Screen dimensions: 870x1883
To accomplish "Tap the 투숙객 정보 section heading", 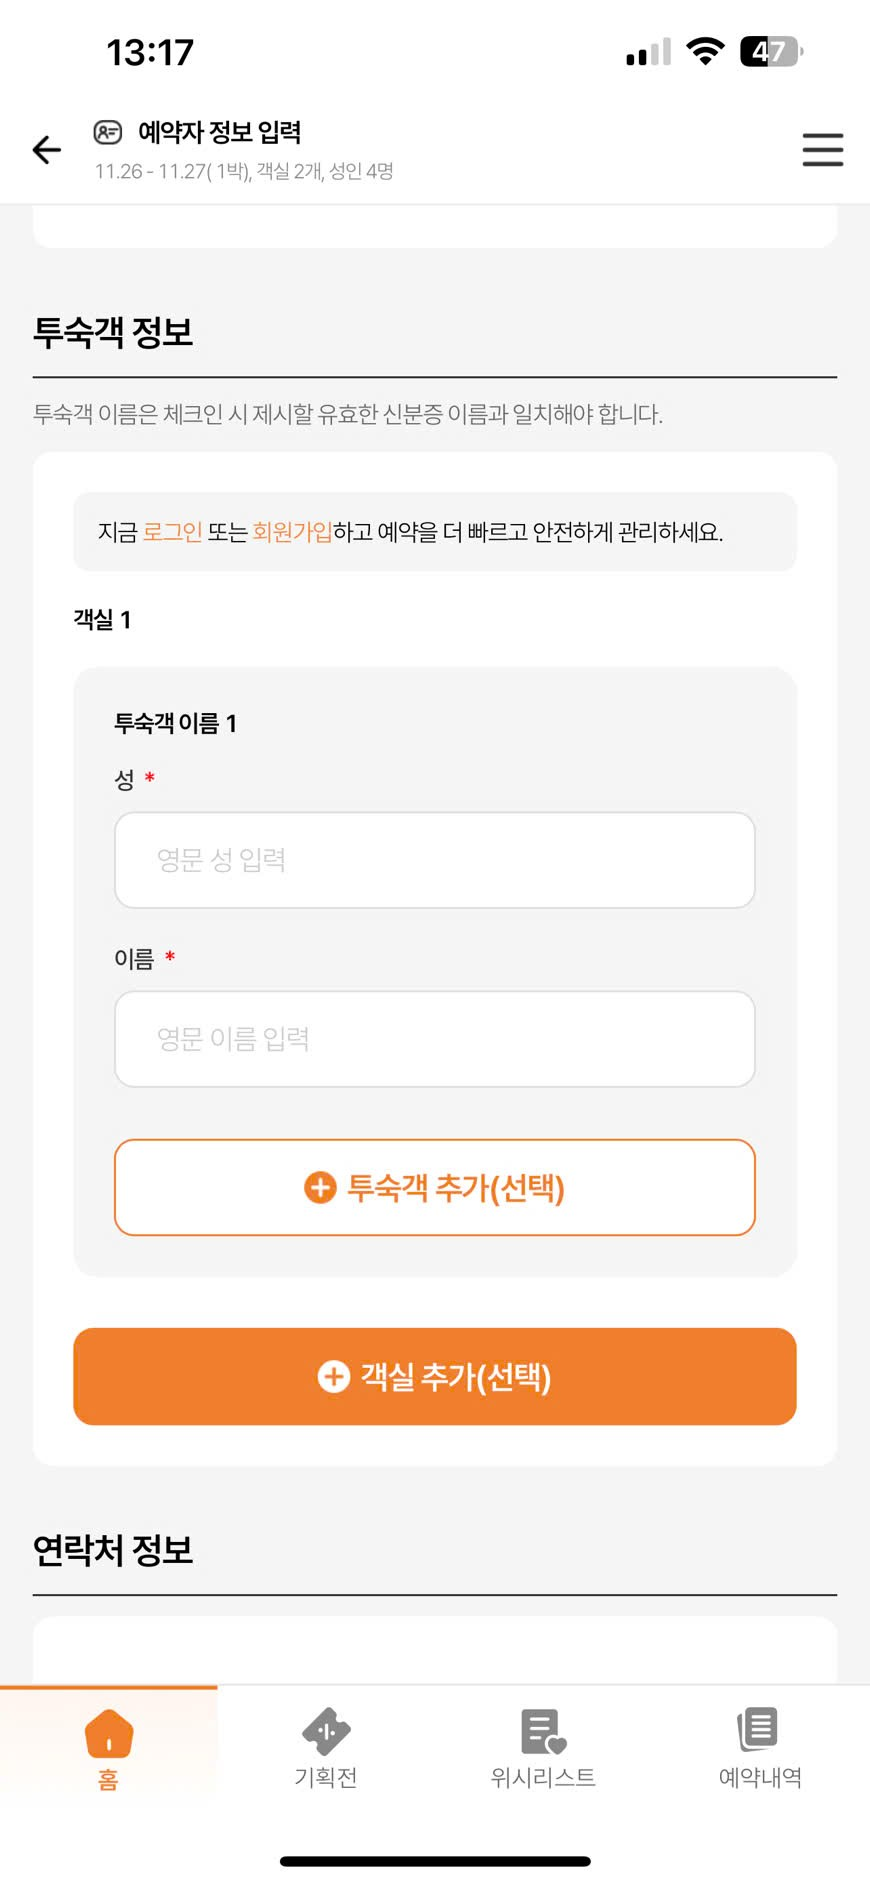I will click(x=113, y=332).
